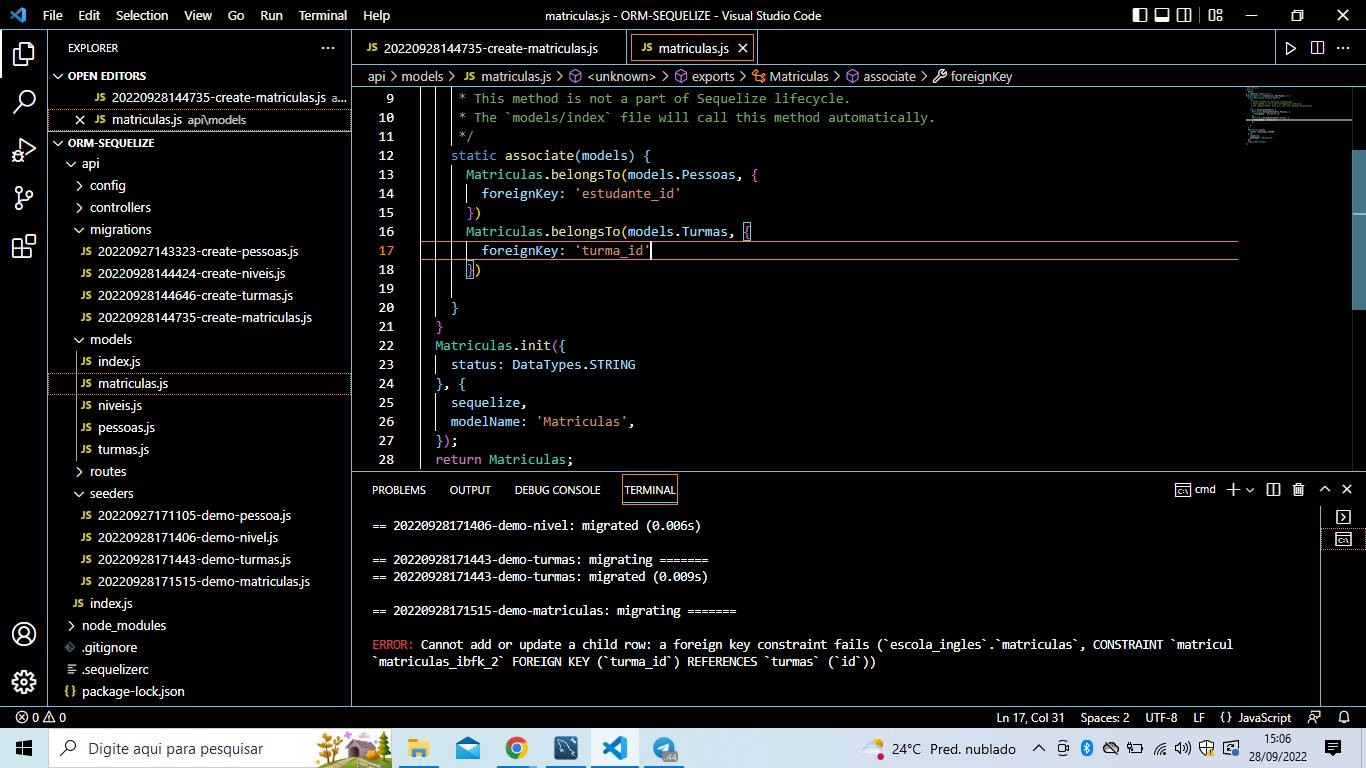Viewport: 1366px width, 768px height.
Task: Click the feedback icon in status bar
Action: [x=1315, y=717]
